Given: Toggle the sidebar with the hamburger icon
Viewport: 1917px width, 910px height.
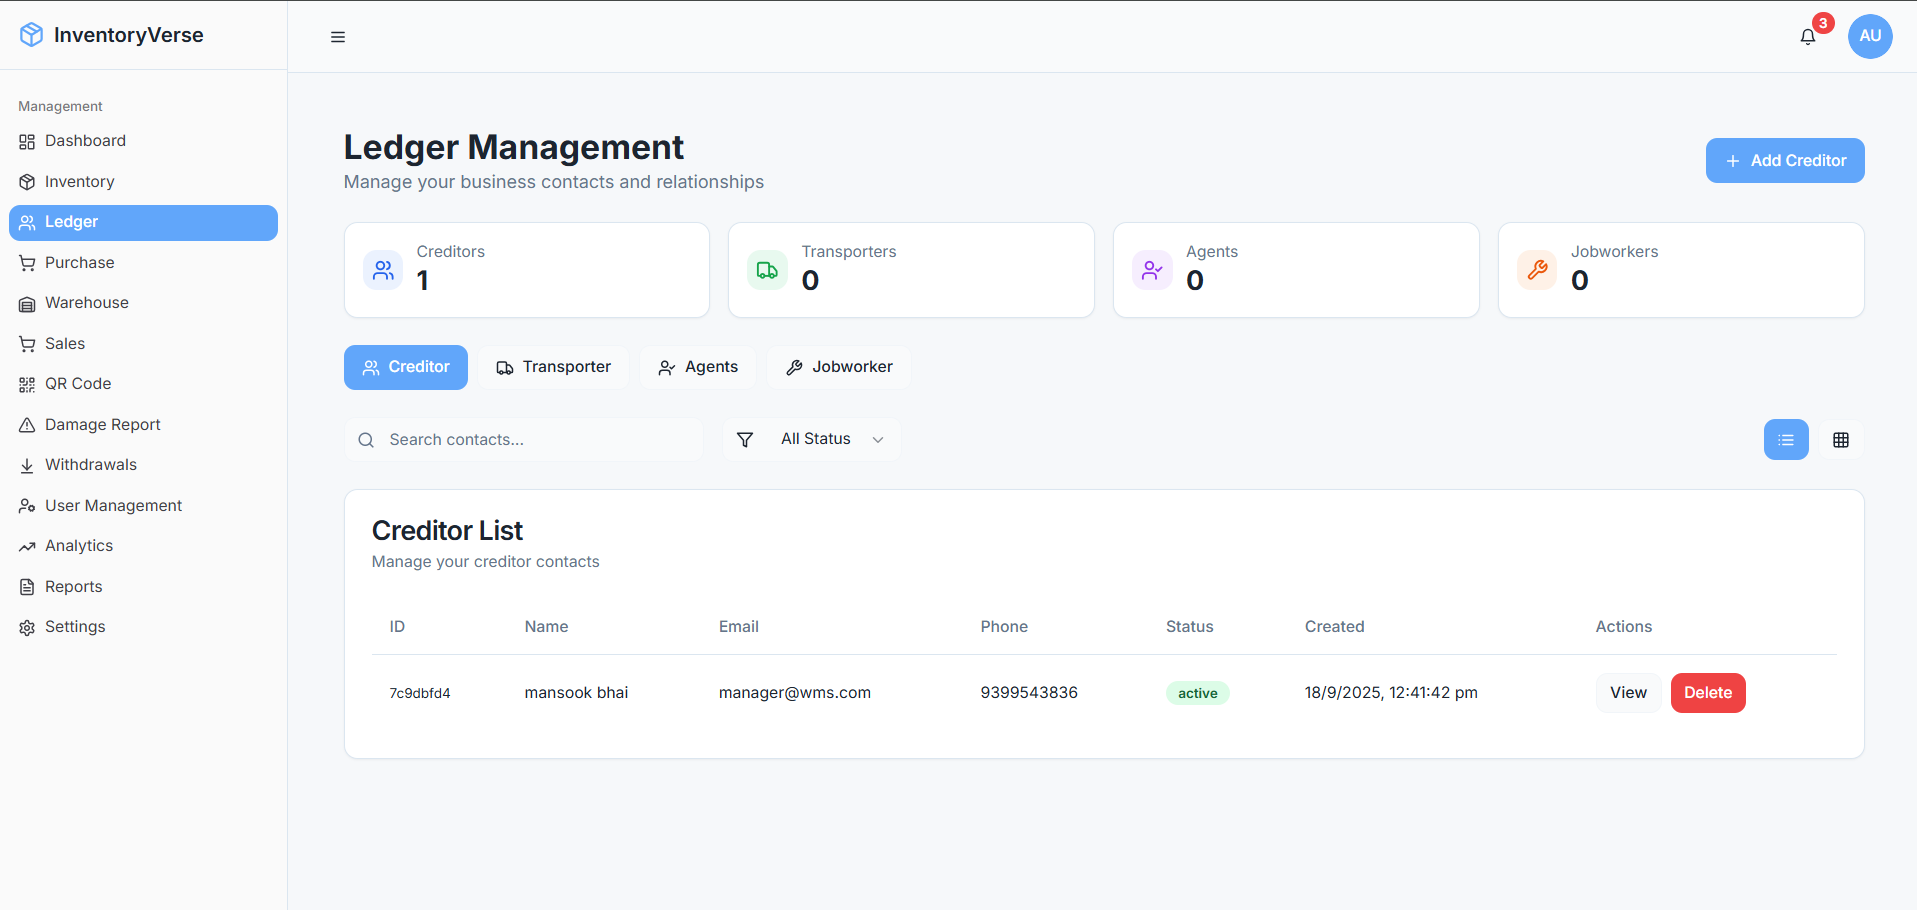Looking at the screenshot, I should 337,37.
